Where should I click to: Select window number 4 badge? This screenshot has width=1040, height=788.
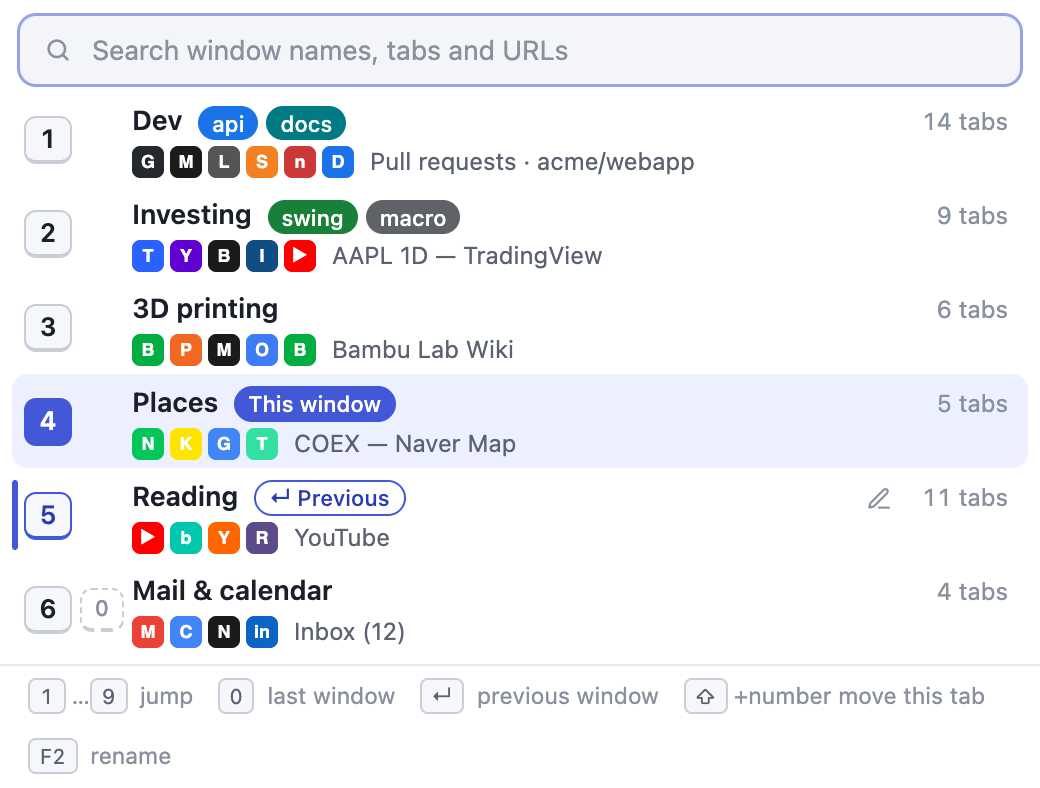pyautogui.click(x=48, y=421)
